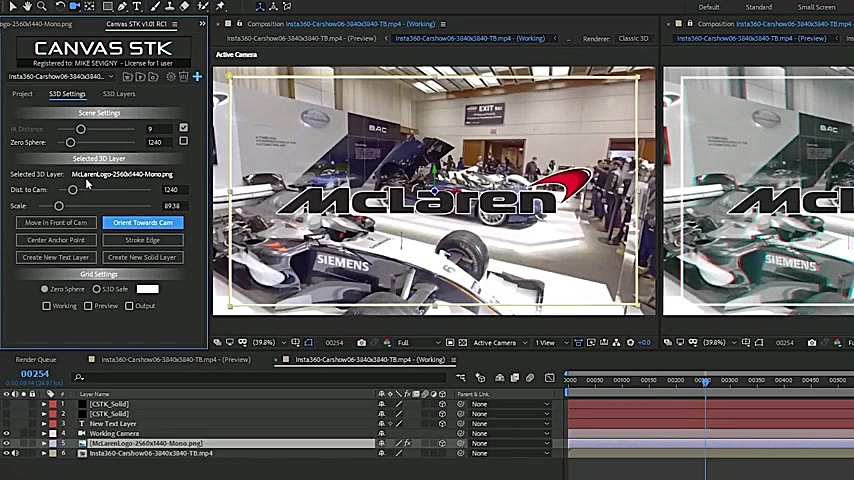Enable the Working grid checkbox
The width and height of the screenshot is (854, 480).
(46, 306)
